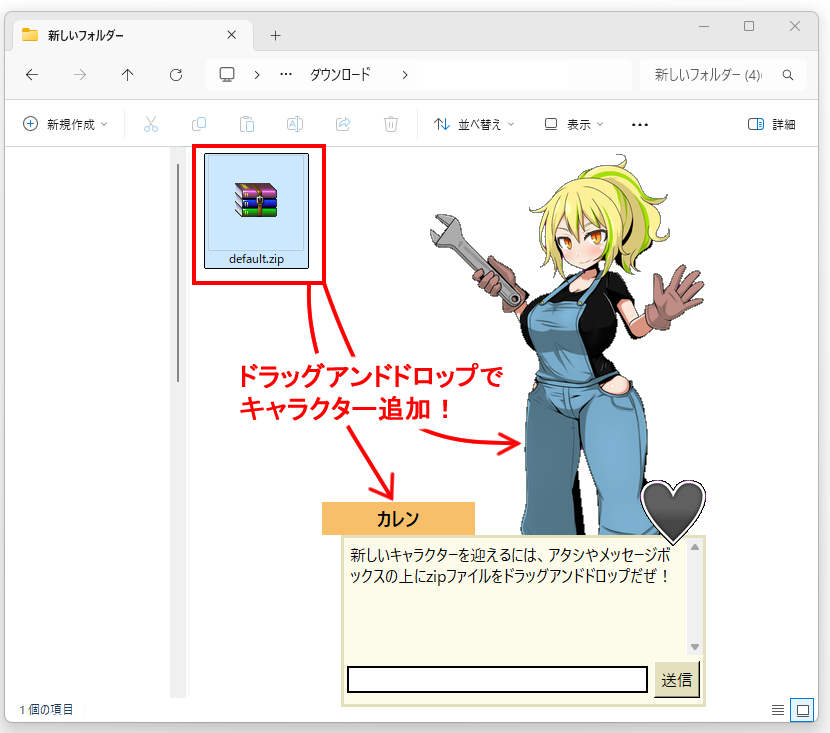
Task: Click the paste clipboard icon
Action: (x=247, y=124)
